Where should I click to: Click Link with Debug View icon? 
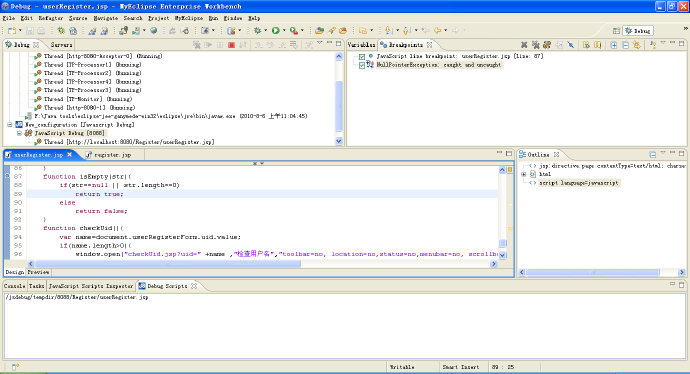point(636,45)
